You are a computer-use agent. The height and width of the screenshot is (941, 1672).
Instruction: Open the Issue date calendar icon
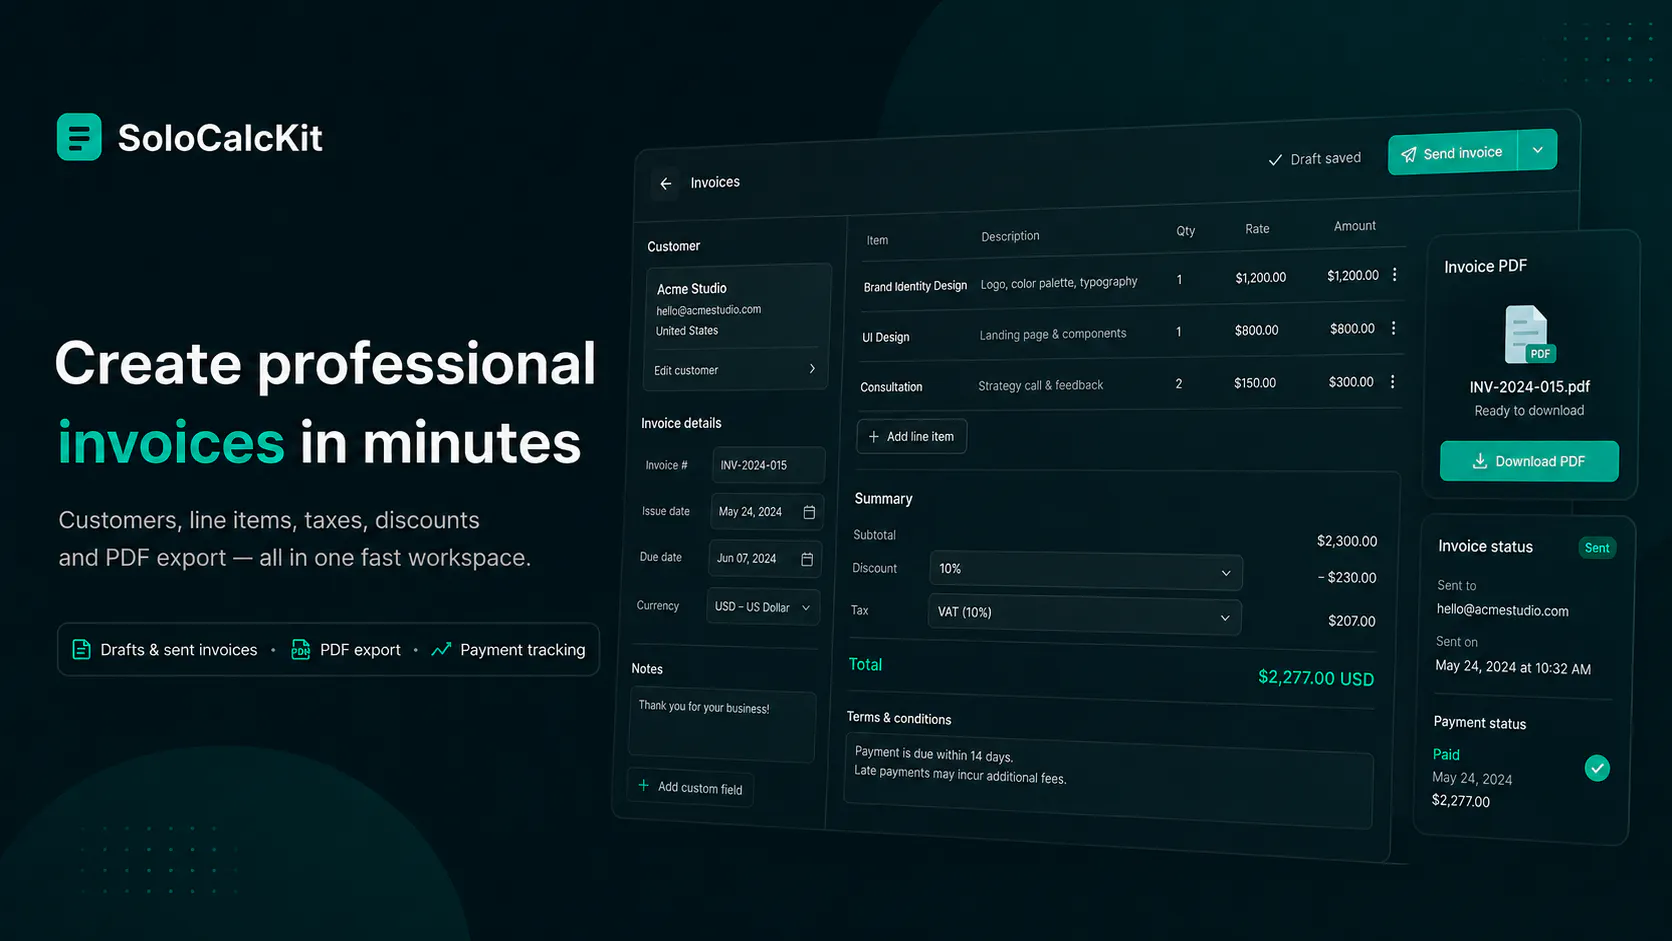pyautogui.click(x=809, y=512)
